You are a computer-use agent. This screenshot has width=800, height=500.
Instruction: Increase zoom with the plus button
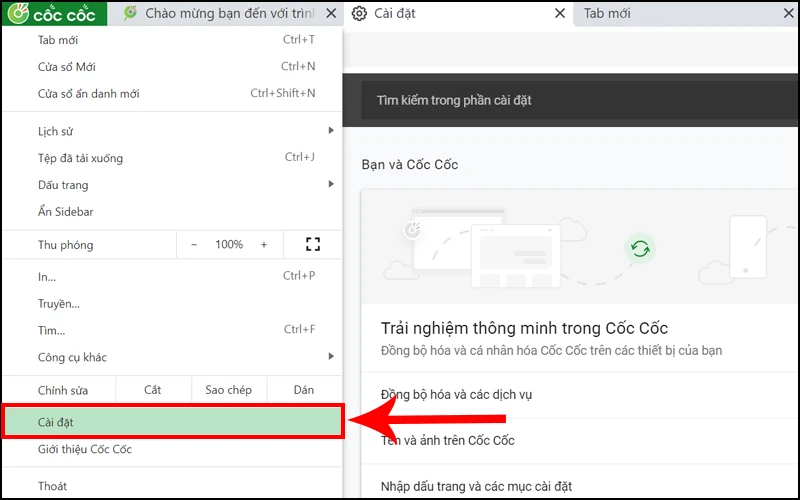pyautogui.click(x=264, y=245)
